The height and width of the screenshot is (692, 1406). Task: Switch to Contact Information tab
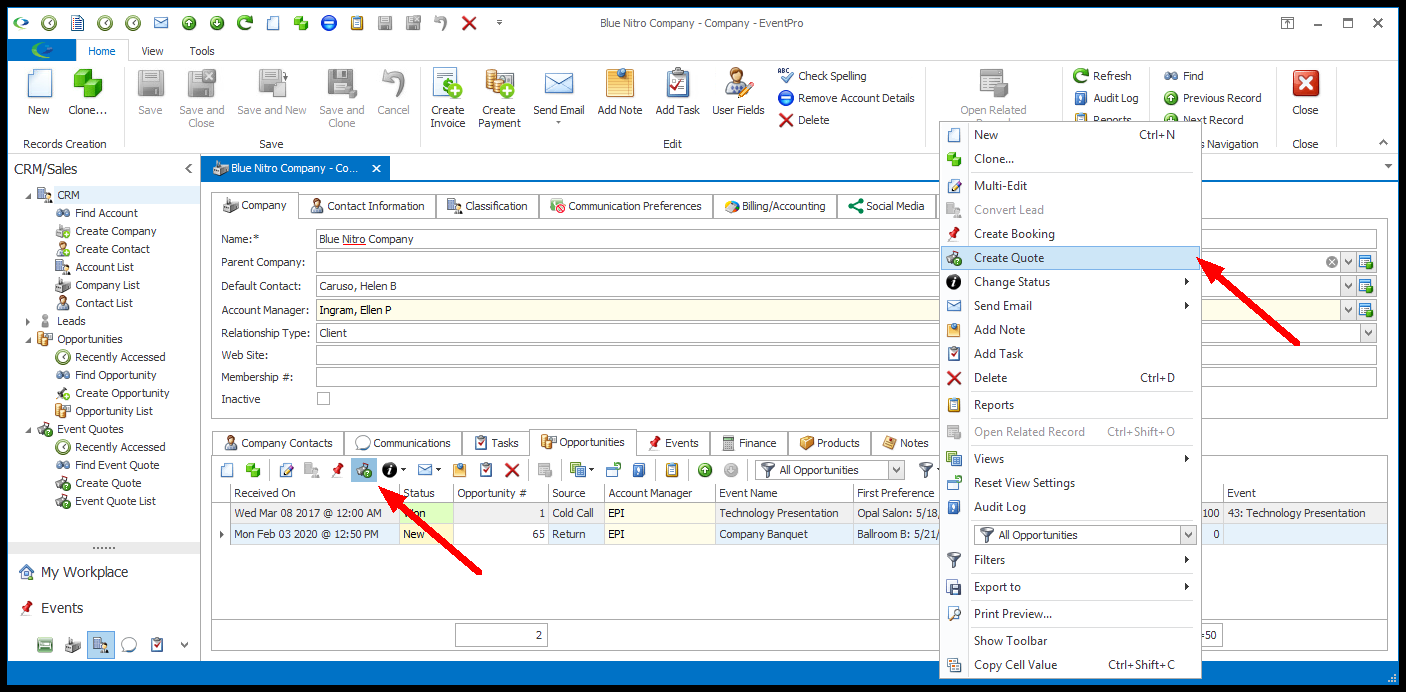point(366,206)
